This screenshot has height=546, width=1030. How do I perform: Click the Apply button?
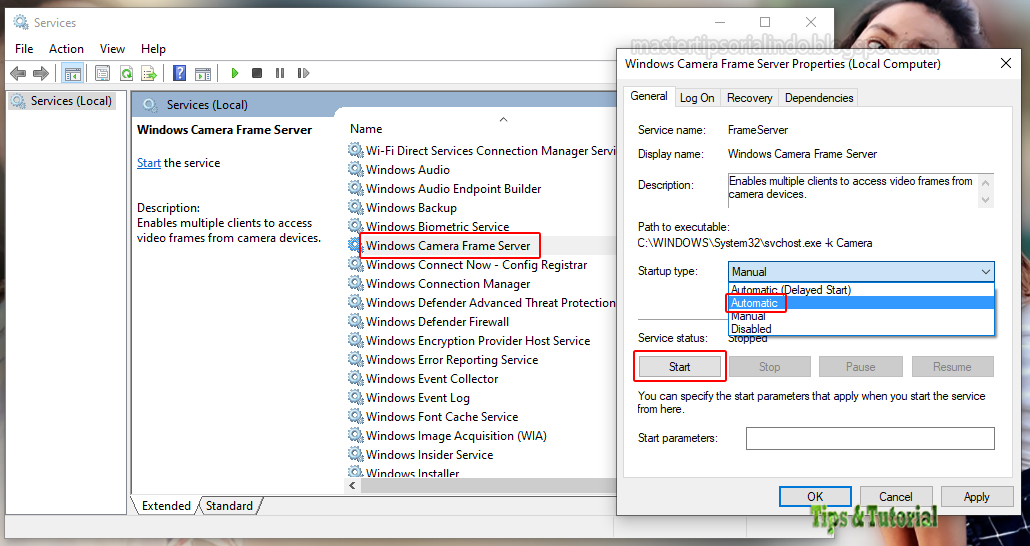[977, 497]
